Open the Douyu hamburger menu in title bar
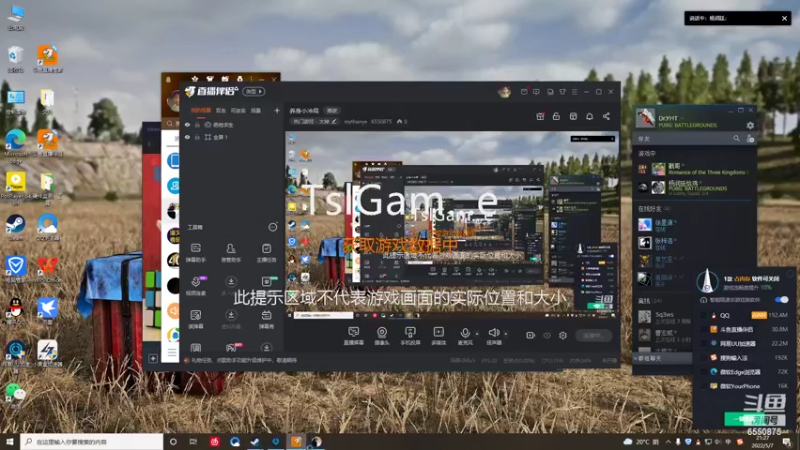Screen dimensions: 800x450 (x=574, y=92)
